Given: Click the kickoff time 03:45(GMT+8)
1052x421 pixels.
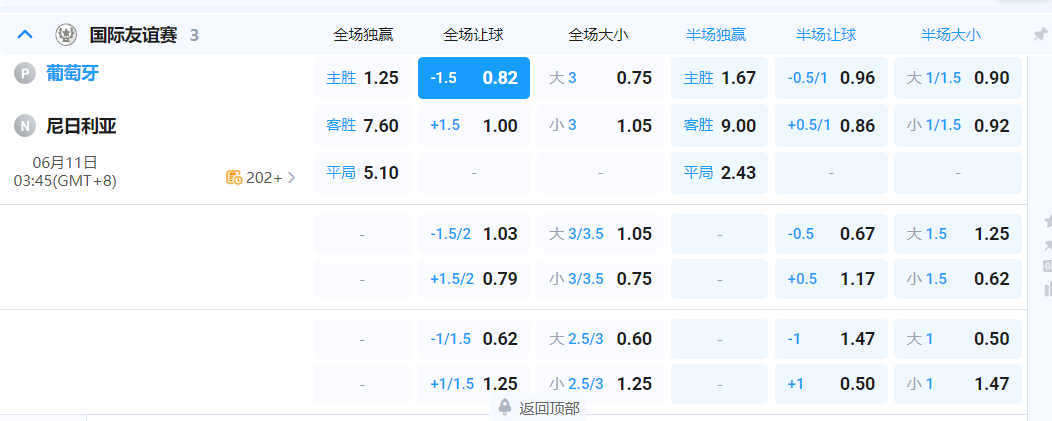Looking at the screenshot, I should point(65,181).
